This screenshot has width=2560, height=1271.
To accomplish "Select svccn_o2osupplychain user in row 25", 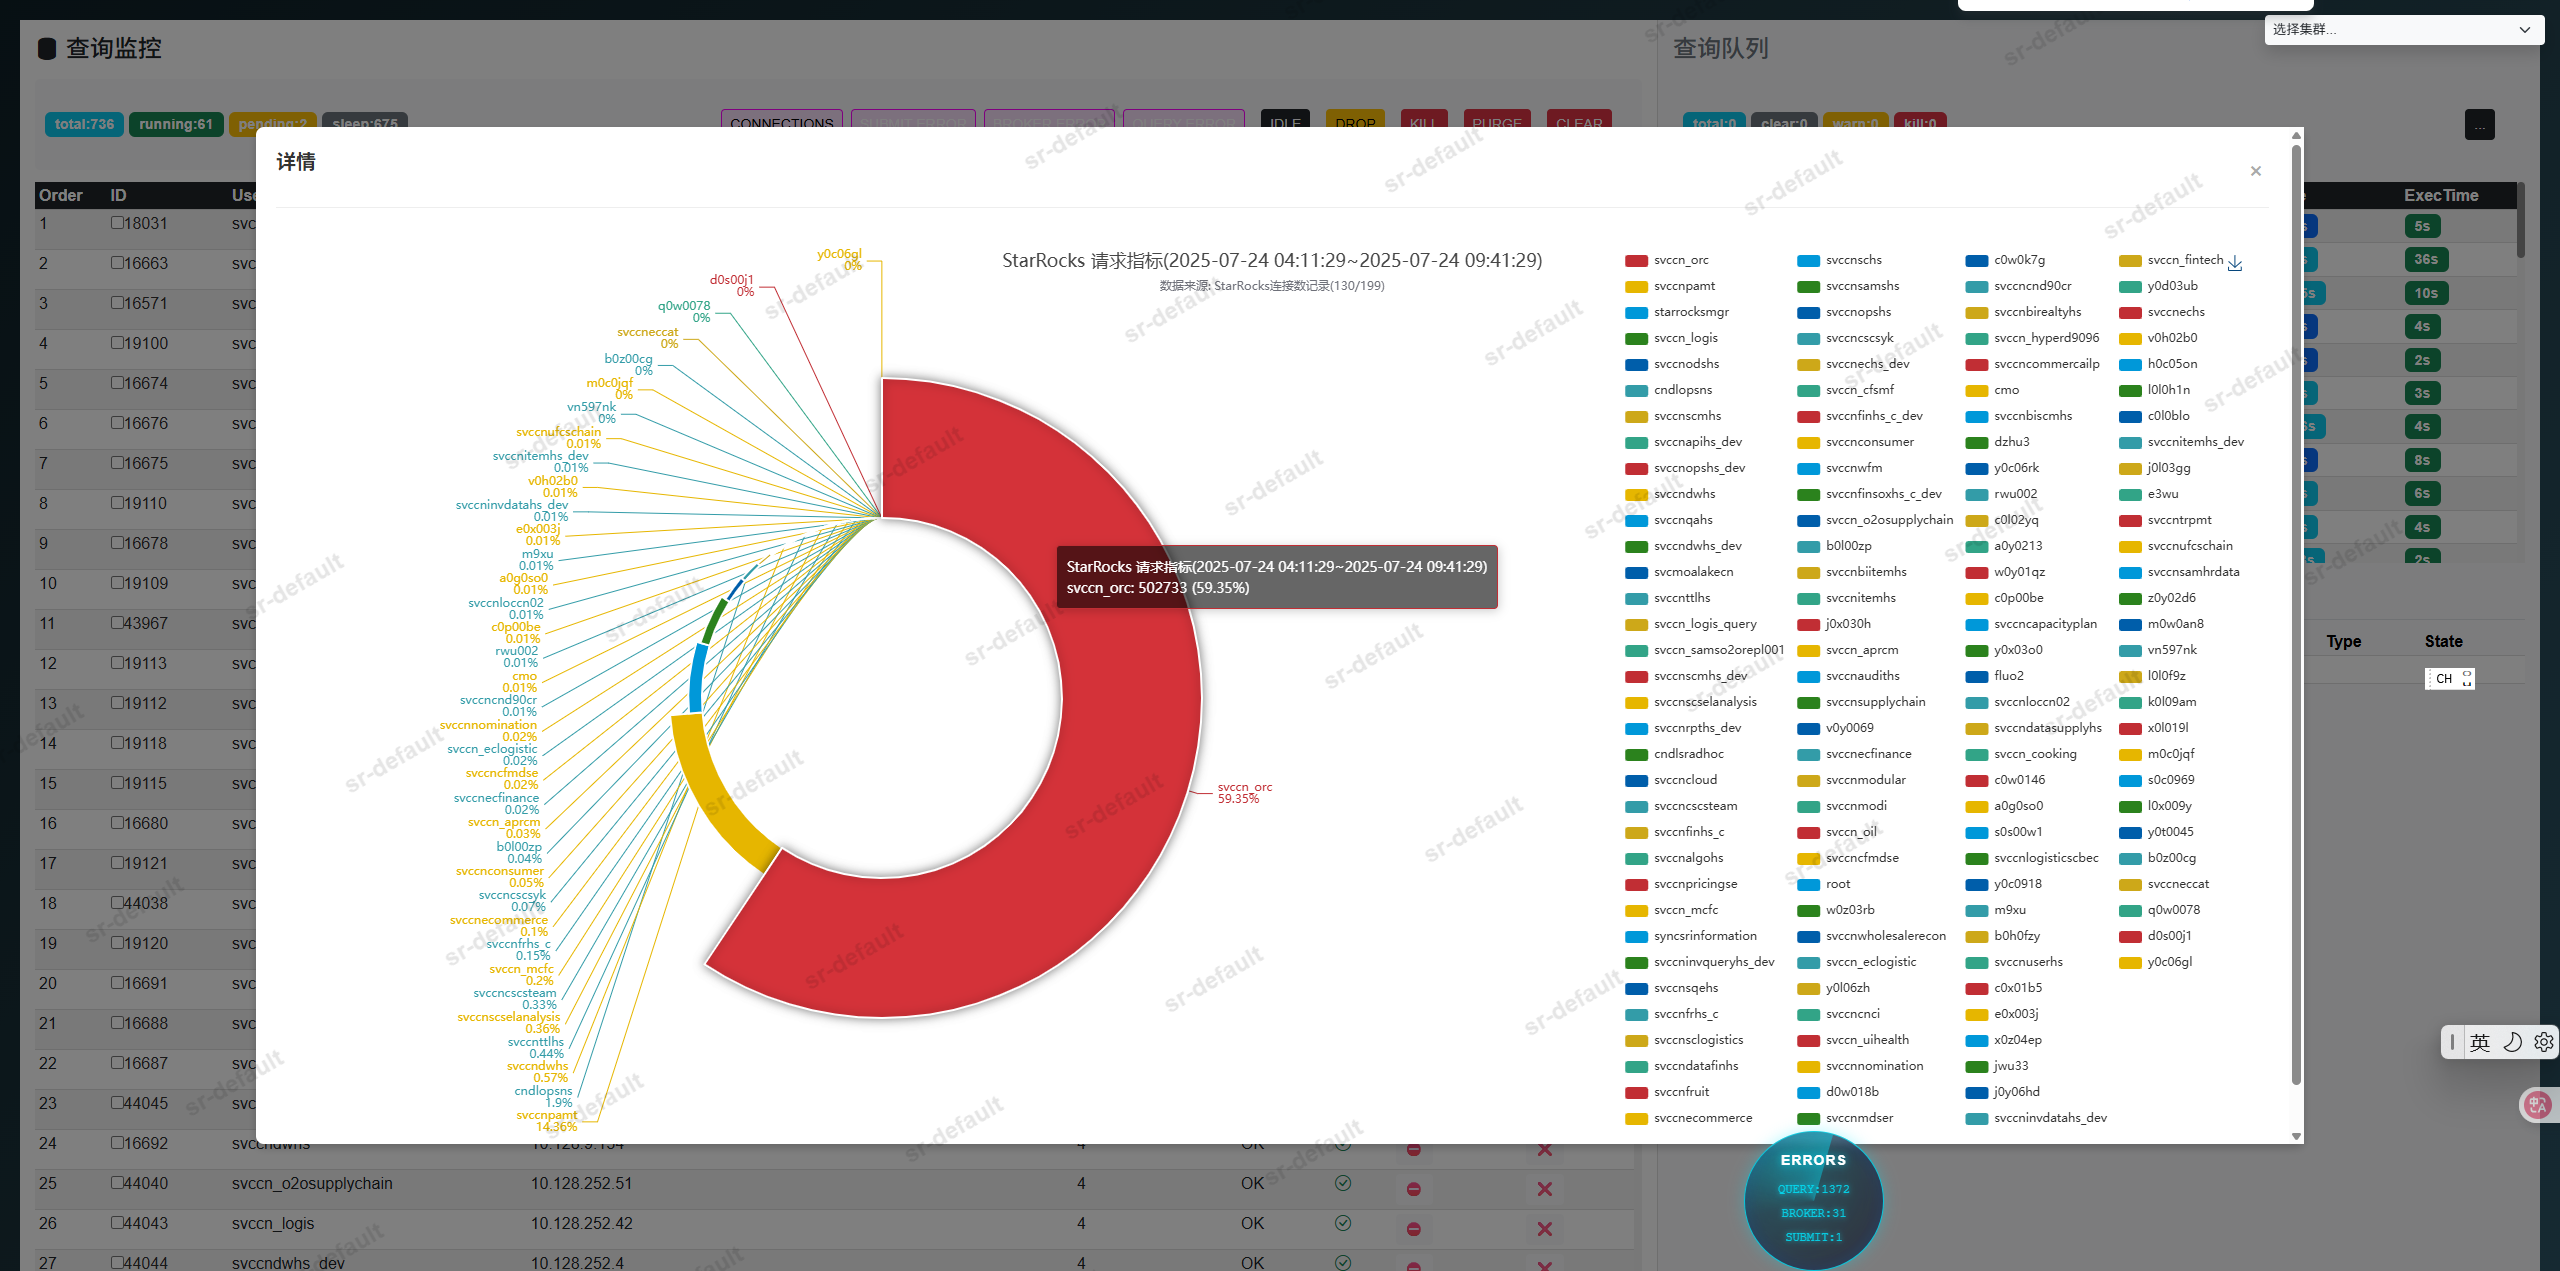I will [312, 1183].
